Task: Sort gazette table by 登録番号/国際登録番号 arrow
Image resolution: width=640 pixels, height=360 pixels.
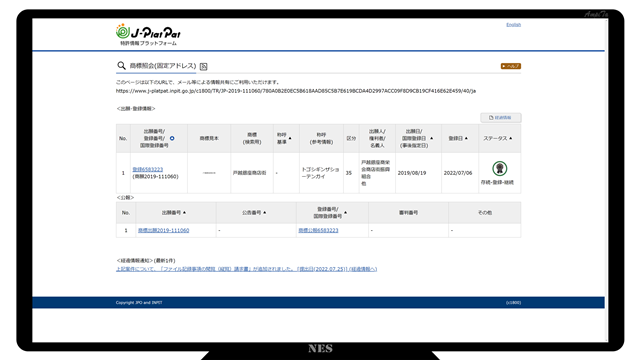Action: point(345,213)
